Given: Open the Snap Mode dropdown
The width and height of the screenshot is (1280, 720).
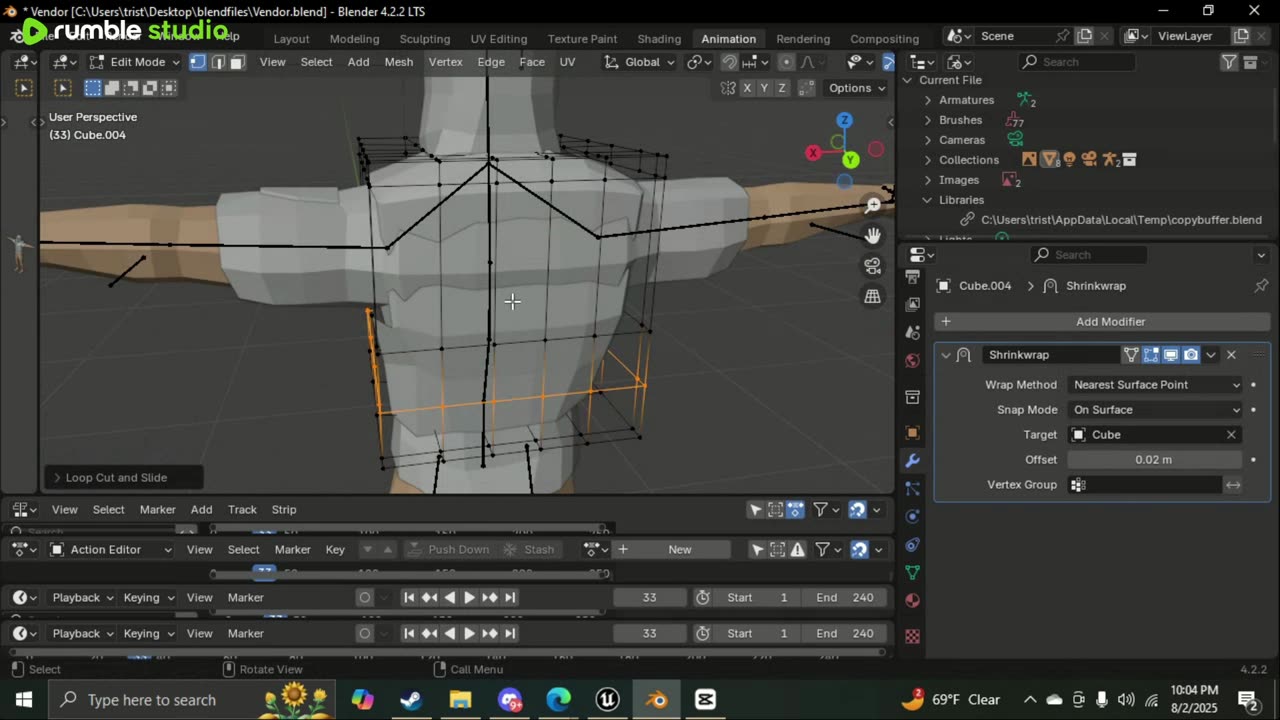Looking at the screenshot, I should coord(1155,410).
